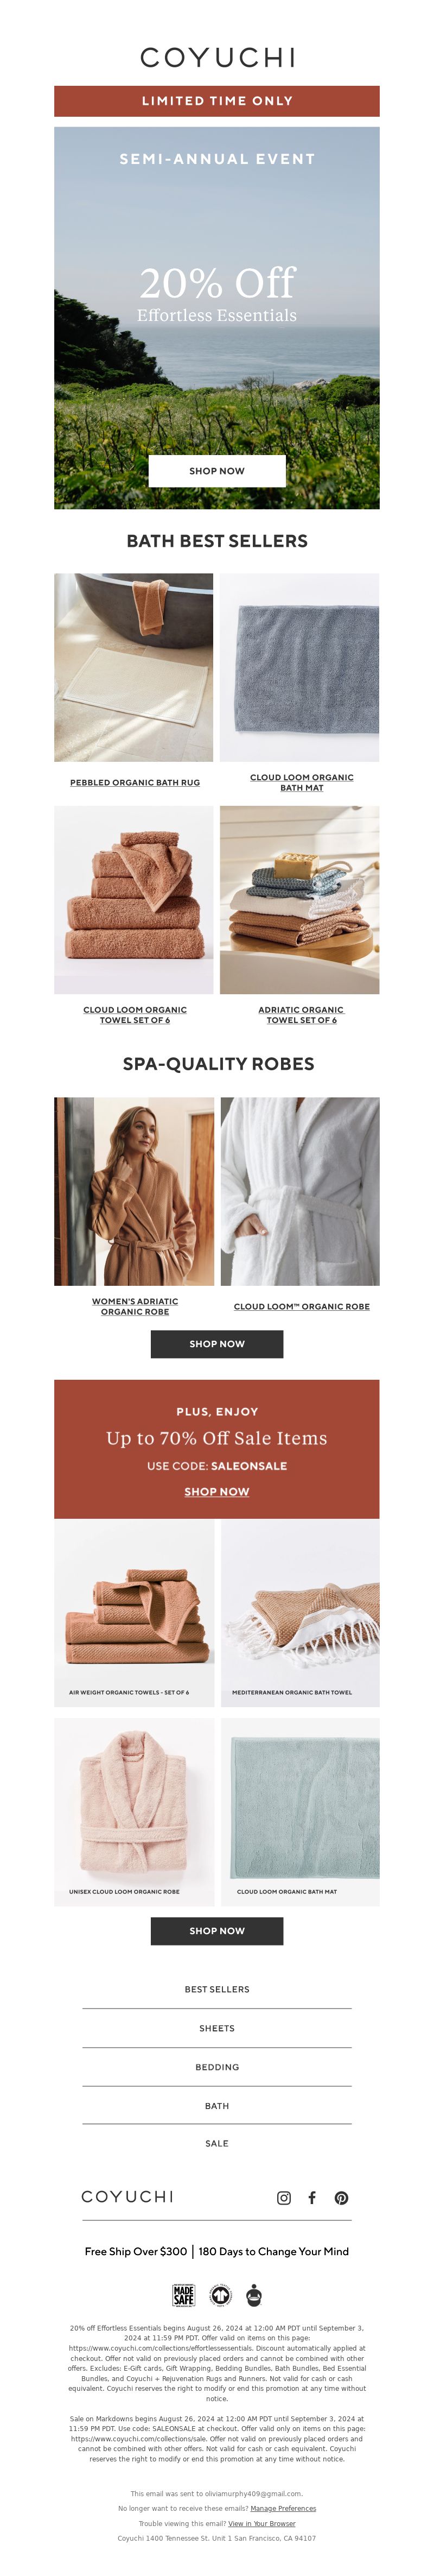Viewport: 434px width, 2576px height.
Task: Open the Pinterest icon in footer
Action: coord(341,2197)
